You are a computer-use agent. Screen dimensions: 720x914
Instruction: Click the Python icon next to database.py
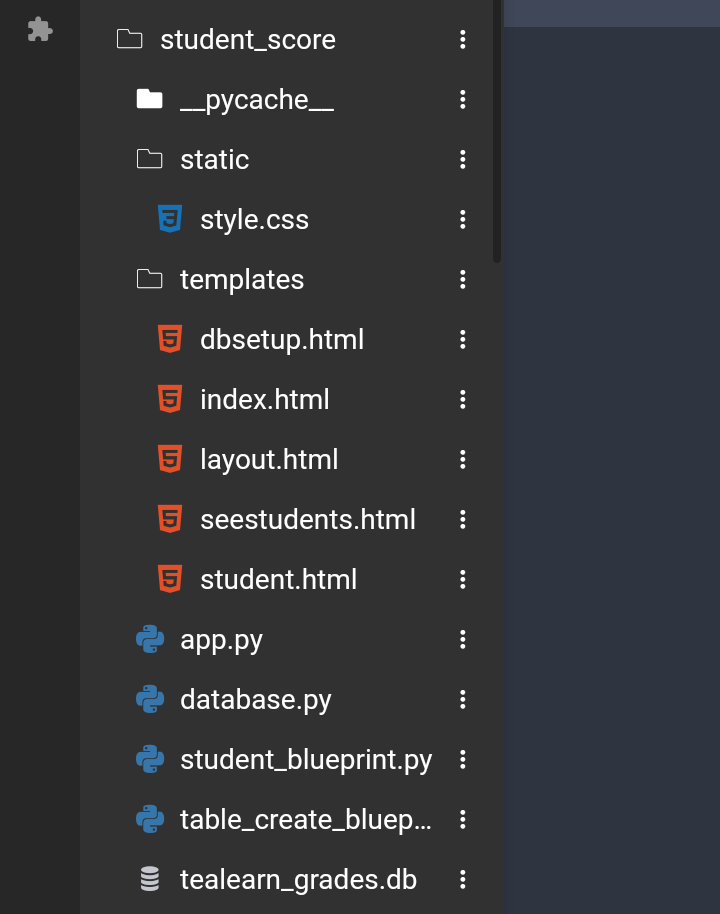pyautogui.click(x=150, y=699)
